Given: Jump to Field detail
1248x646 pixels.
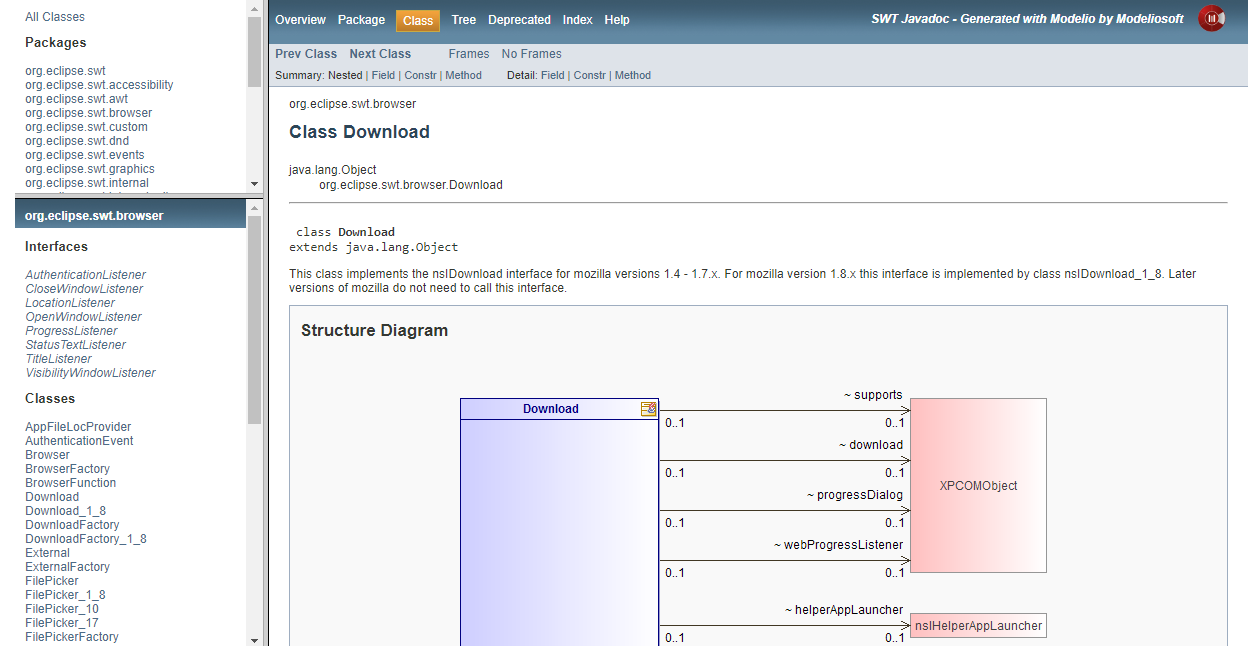Looking at the screenshot, I should (x=552, y=75).
